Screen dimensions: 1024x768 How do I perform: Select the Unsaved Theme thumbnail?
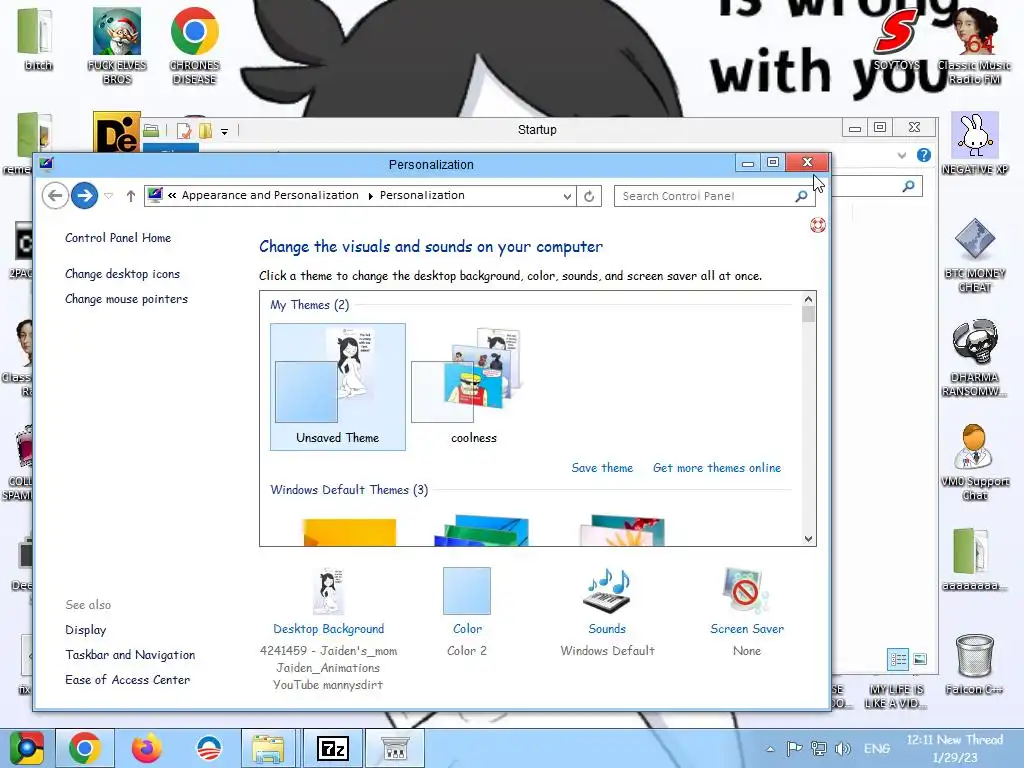(338, 387)
